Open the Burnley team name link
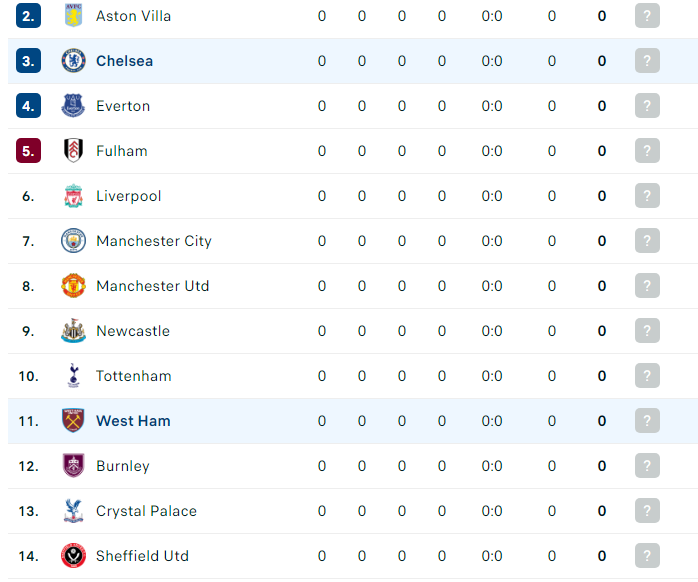Image resolution: width=698 pixels, height=582 pixels. click(123, 466)
